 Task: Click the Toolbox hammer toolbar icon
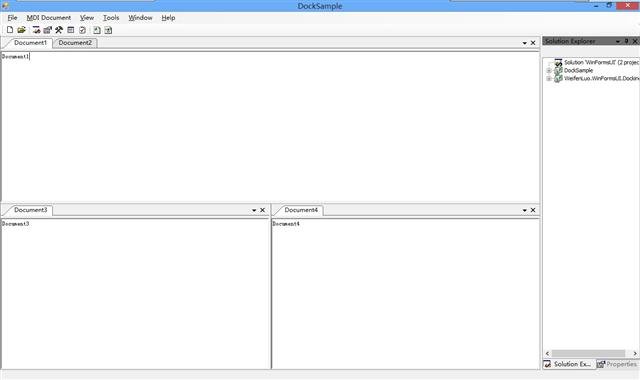(x=59, y=30)
